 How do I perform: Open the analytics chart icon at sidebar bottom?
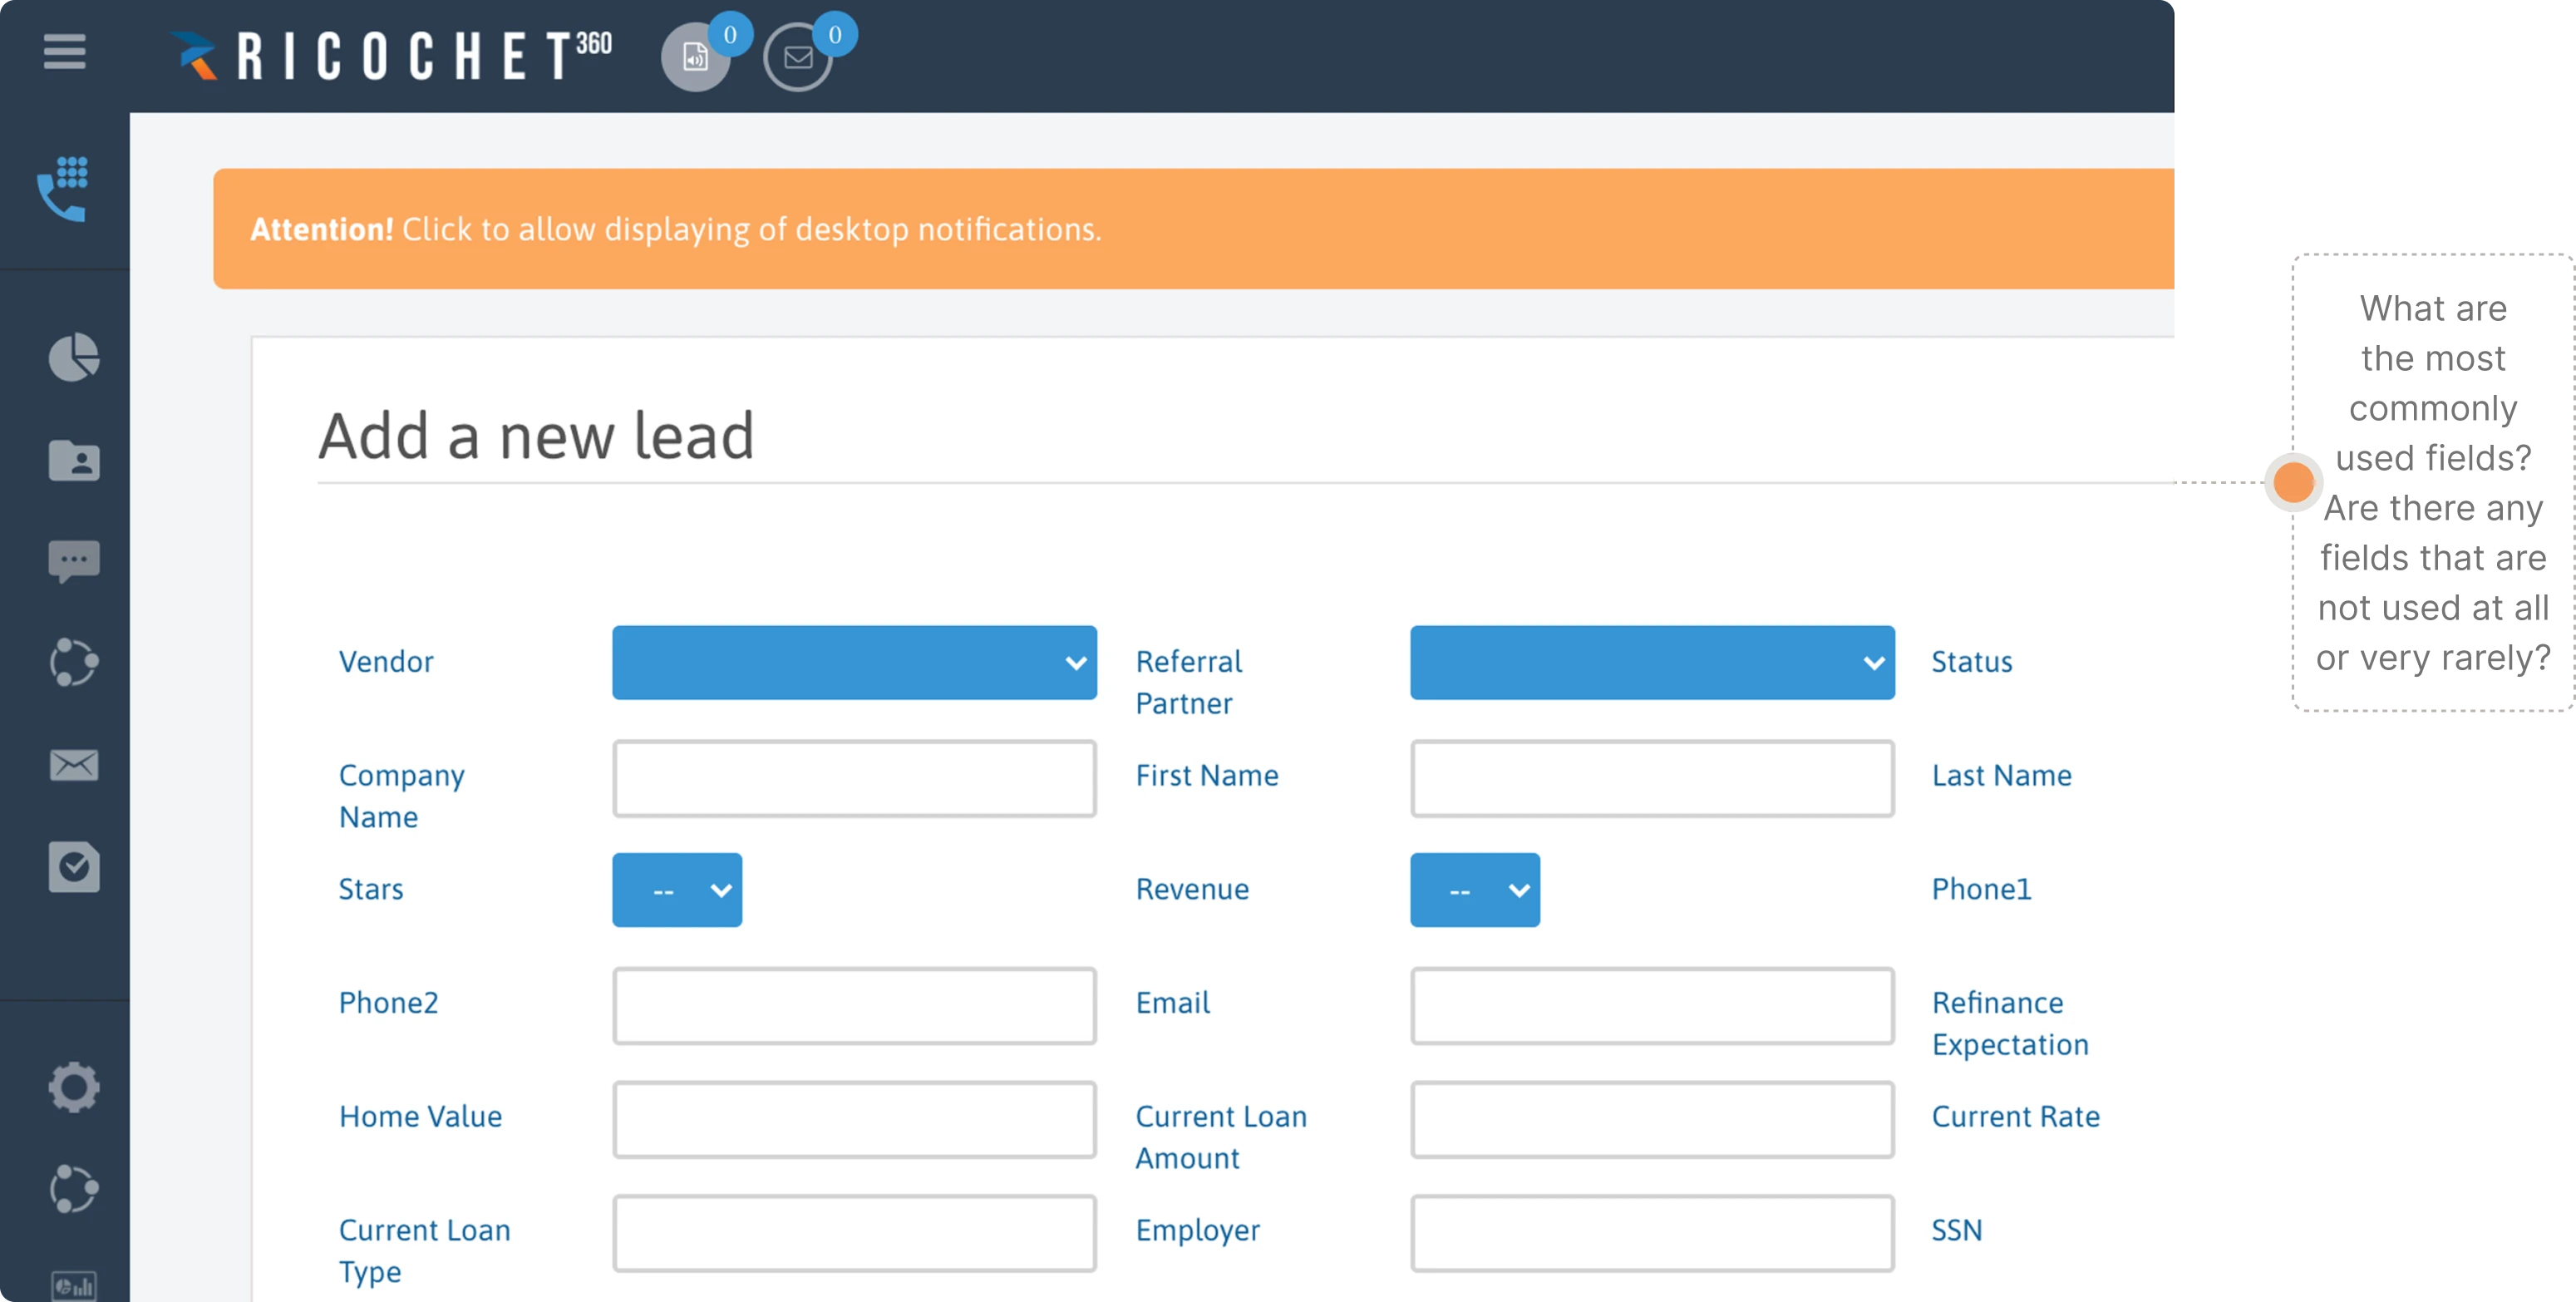[x=73, y=1287]
